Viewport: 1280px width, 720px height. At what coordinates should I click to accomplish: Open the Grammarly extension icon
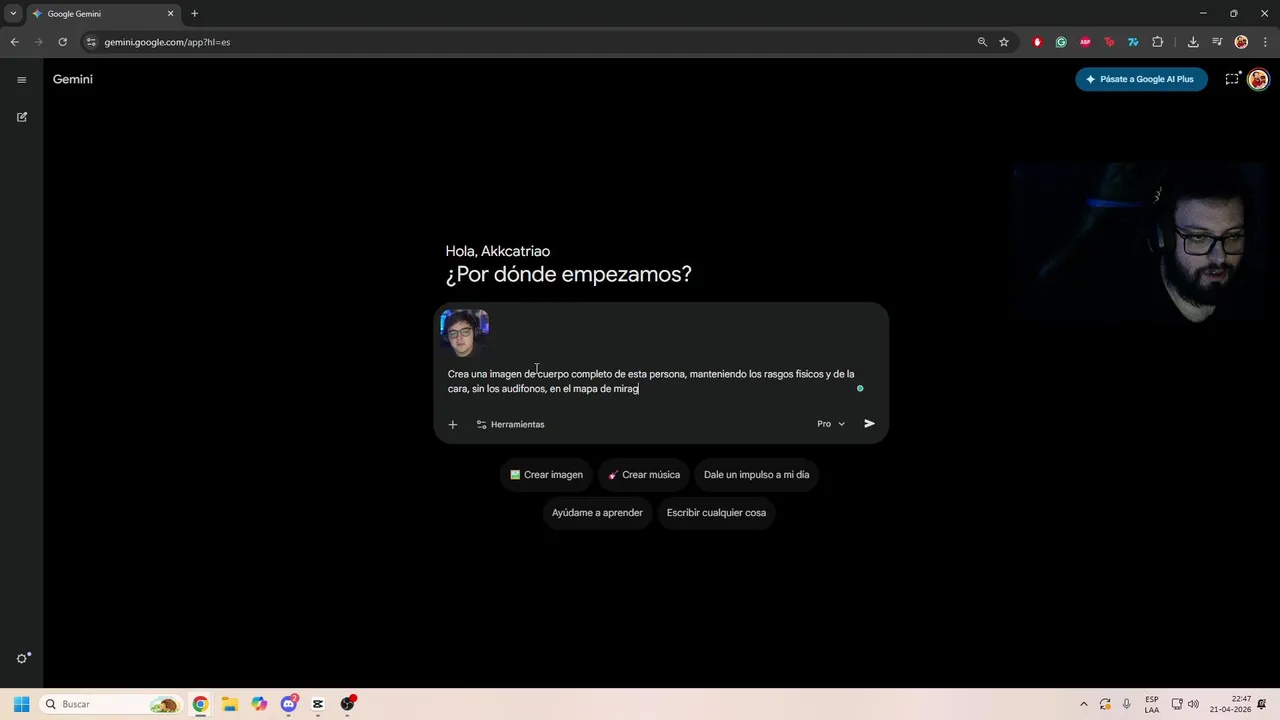(x=1061, y=42)
